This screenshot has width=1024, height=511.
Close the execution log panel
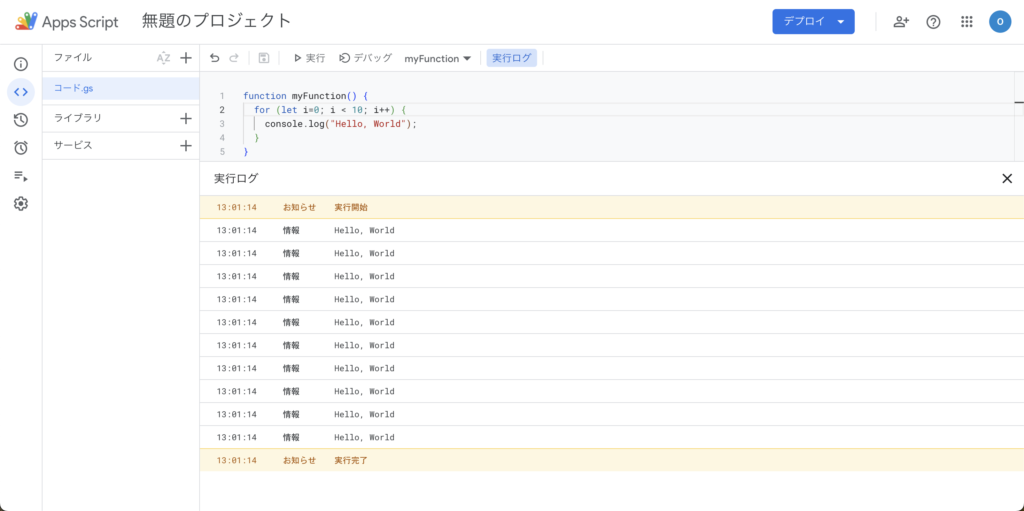coord(1007,178)
